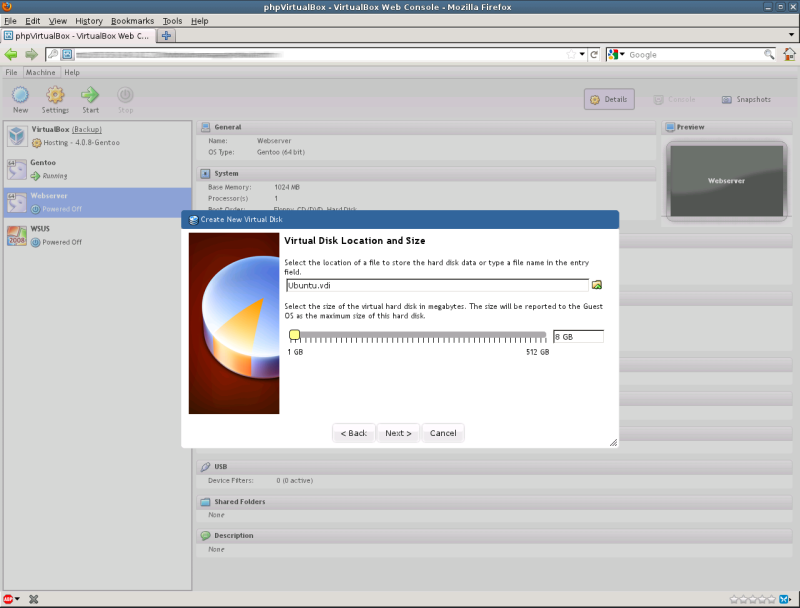Click the status bar close X icon
The image size is (800, 608).
34,599
